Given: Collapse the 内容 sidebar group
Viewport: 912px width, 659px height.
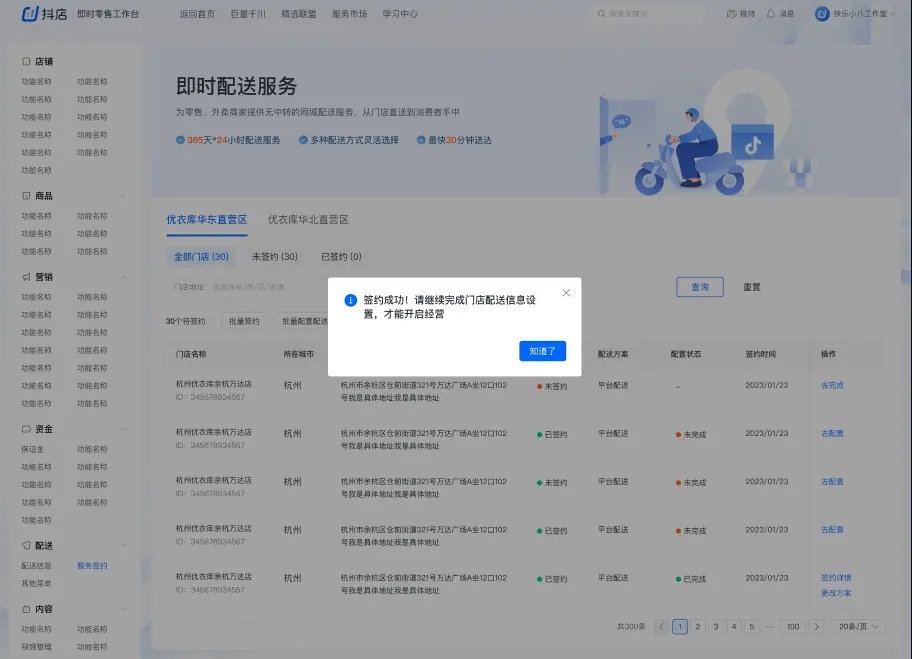Looking at the screenshot, I should click(123, 609).
